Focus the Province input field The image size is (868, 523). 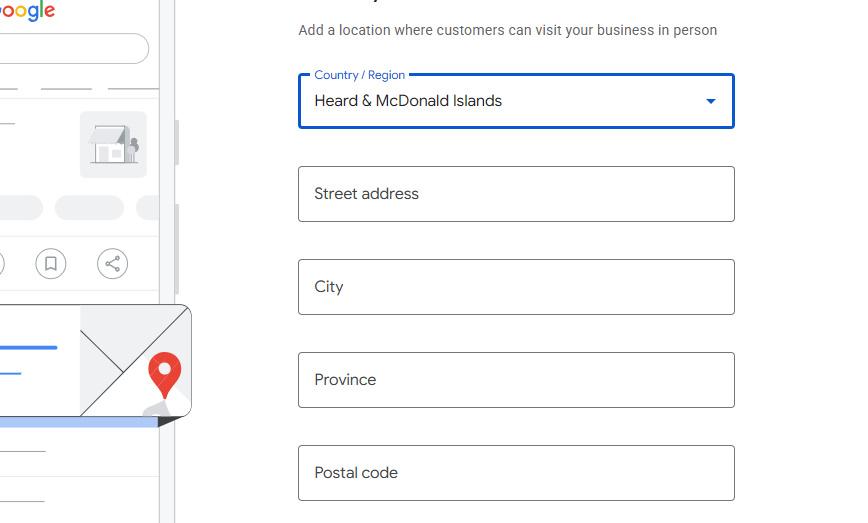[516, 380]
